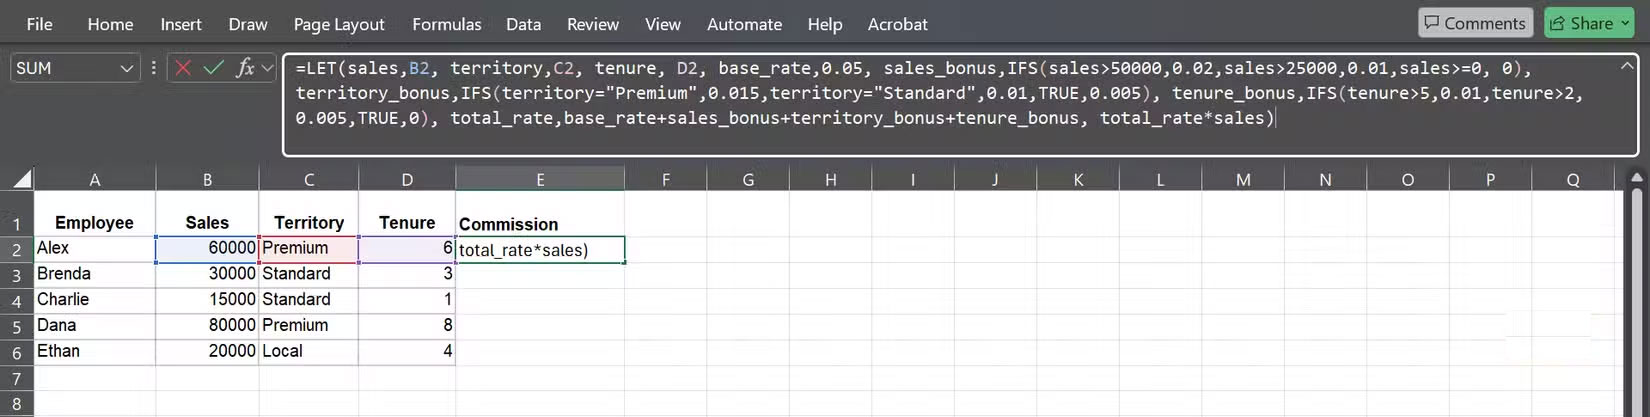The width and height of the screenshot is (1650, 417).
Task: Switch to the Data tab
Action: point(523,24)
